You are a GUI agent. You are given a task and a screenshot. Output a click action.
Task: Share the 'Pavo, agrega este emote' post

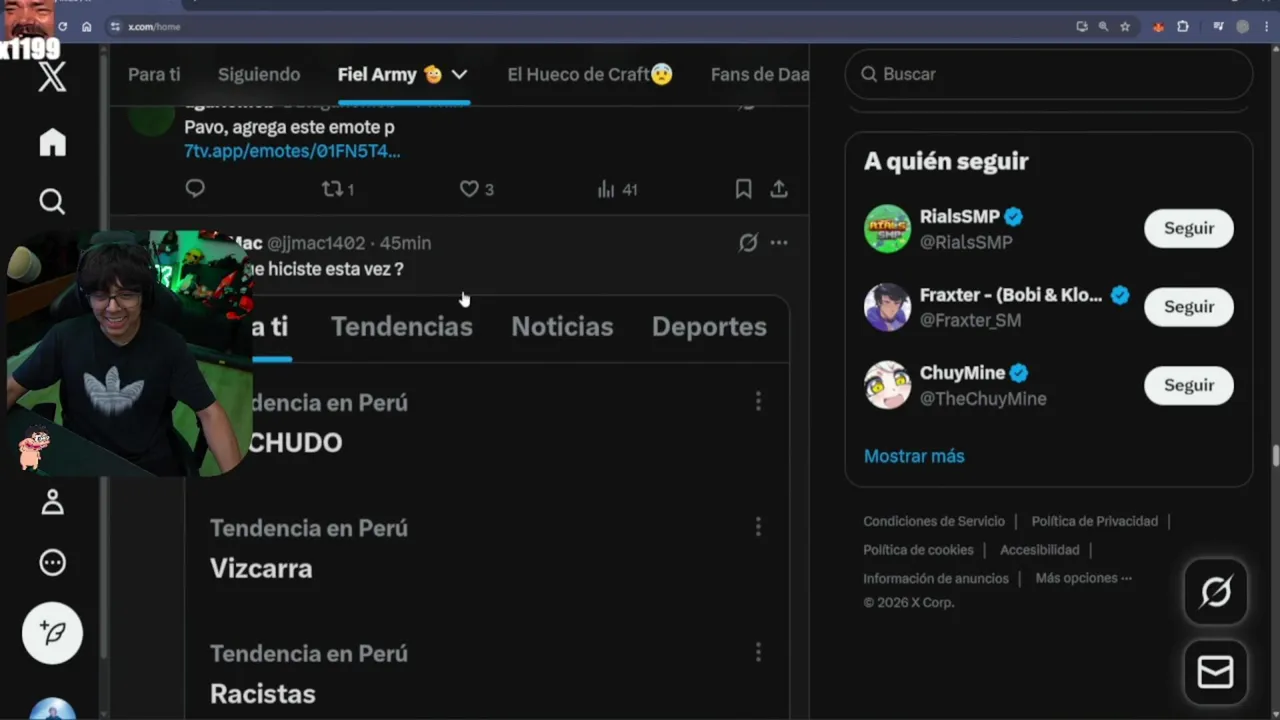tap(779, 188)
